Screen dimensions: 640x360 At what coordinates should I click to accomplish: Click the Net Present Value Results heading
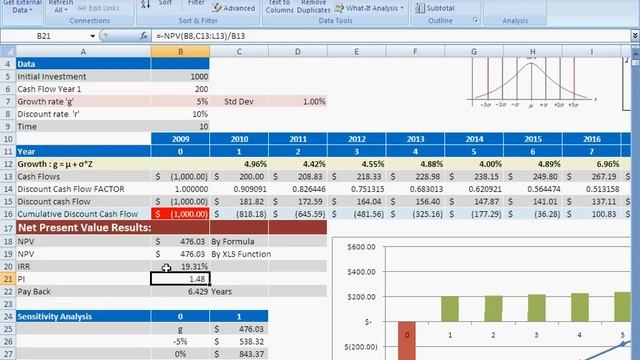coord(84,227)
